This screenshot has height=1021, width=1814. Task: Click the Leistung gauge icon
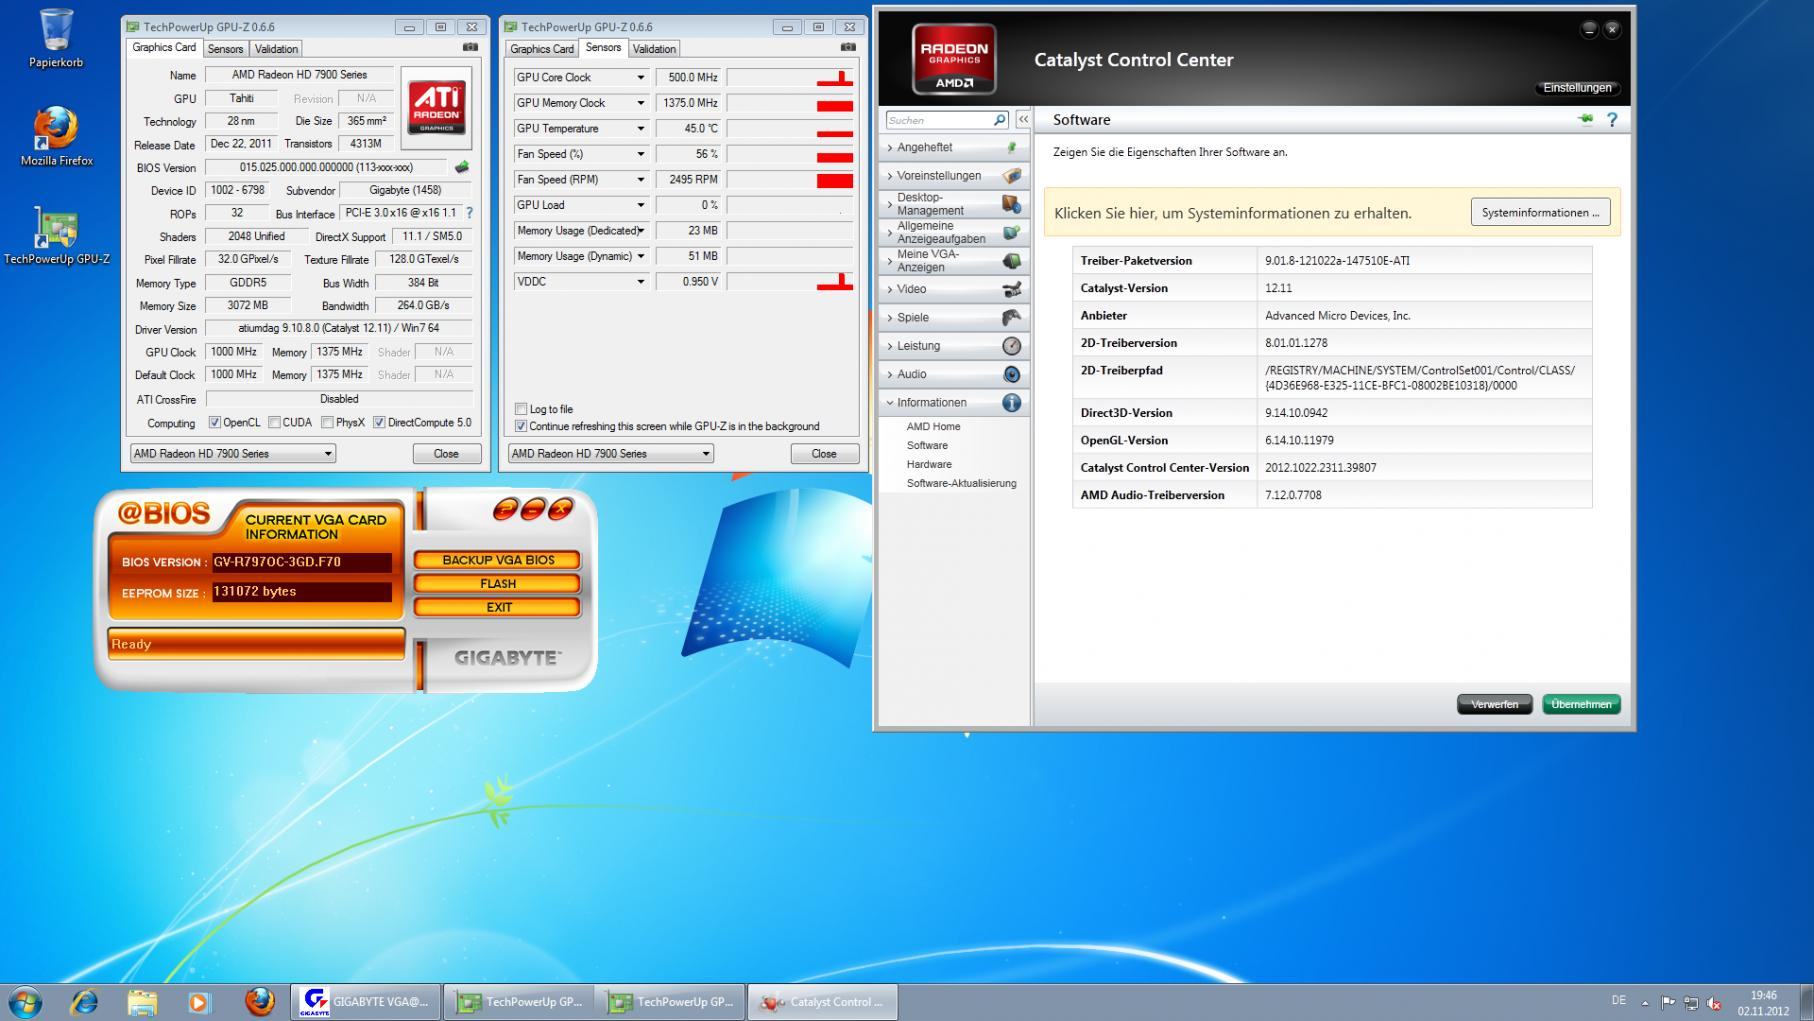(1012, 346)
